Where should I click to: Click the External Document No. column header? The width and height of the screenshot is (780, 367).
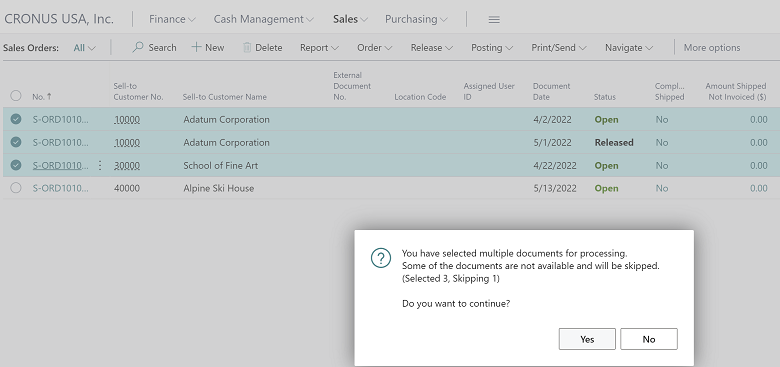point(352,86)
